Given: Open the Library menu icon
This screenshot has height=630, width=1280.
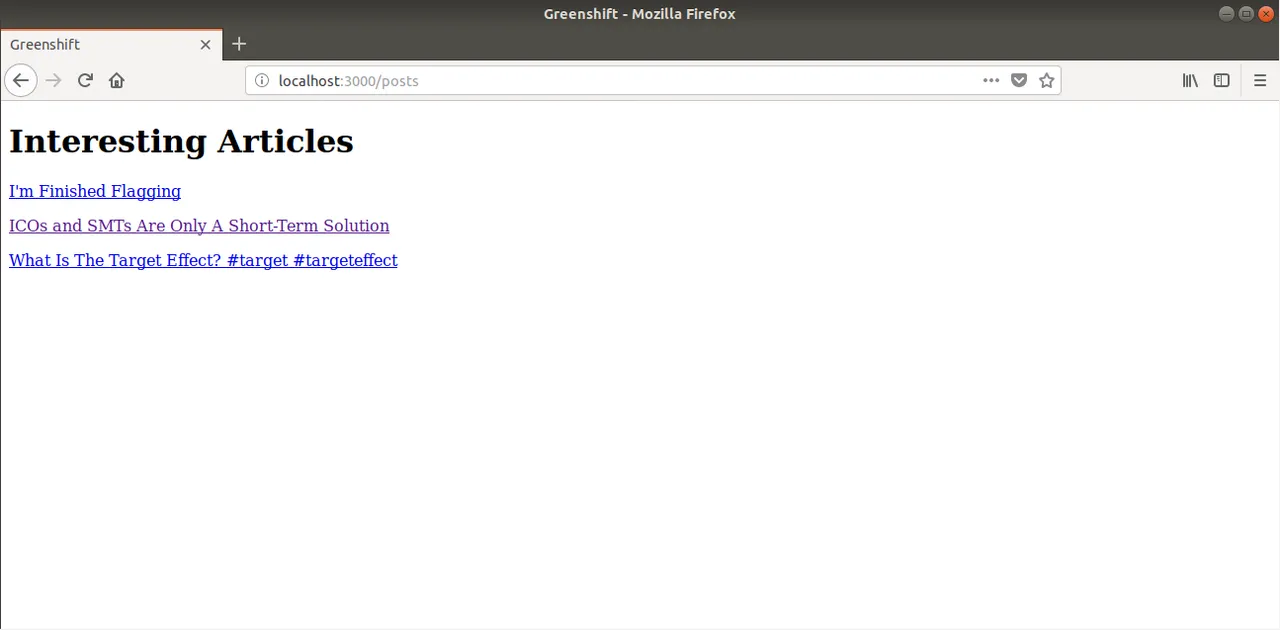Looking at the screenshot, I should pyautogui.click(x=1190, y=80).
